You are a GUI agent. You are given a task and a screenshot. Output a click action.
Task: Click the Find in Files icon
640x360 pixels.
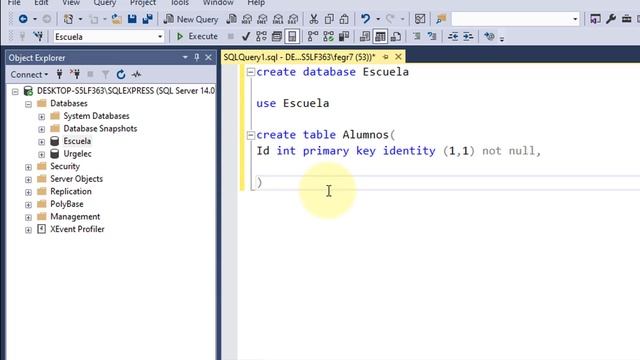[441, 19]
